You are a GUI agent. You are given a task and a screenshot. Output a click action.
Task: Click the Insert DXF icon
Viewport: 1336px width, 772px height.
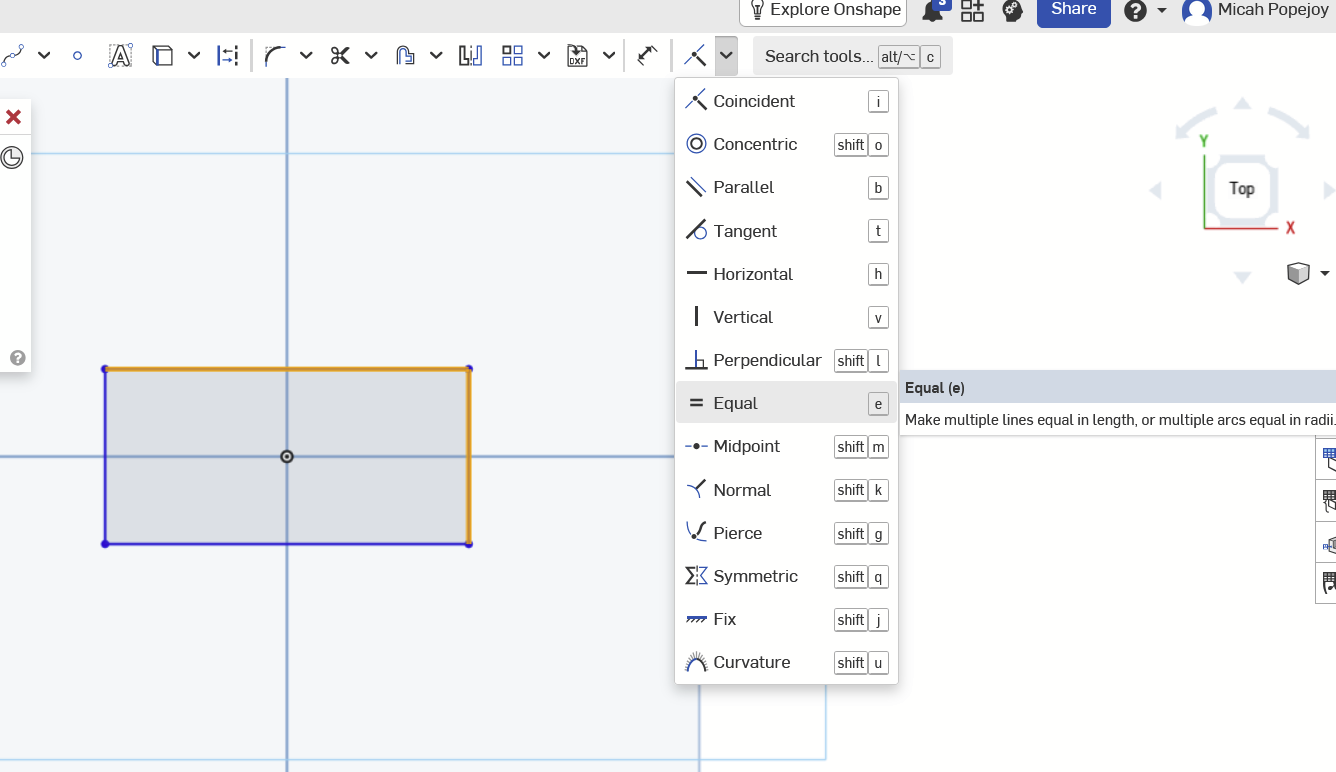(577, 56)
